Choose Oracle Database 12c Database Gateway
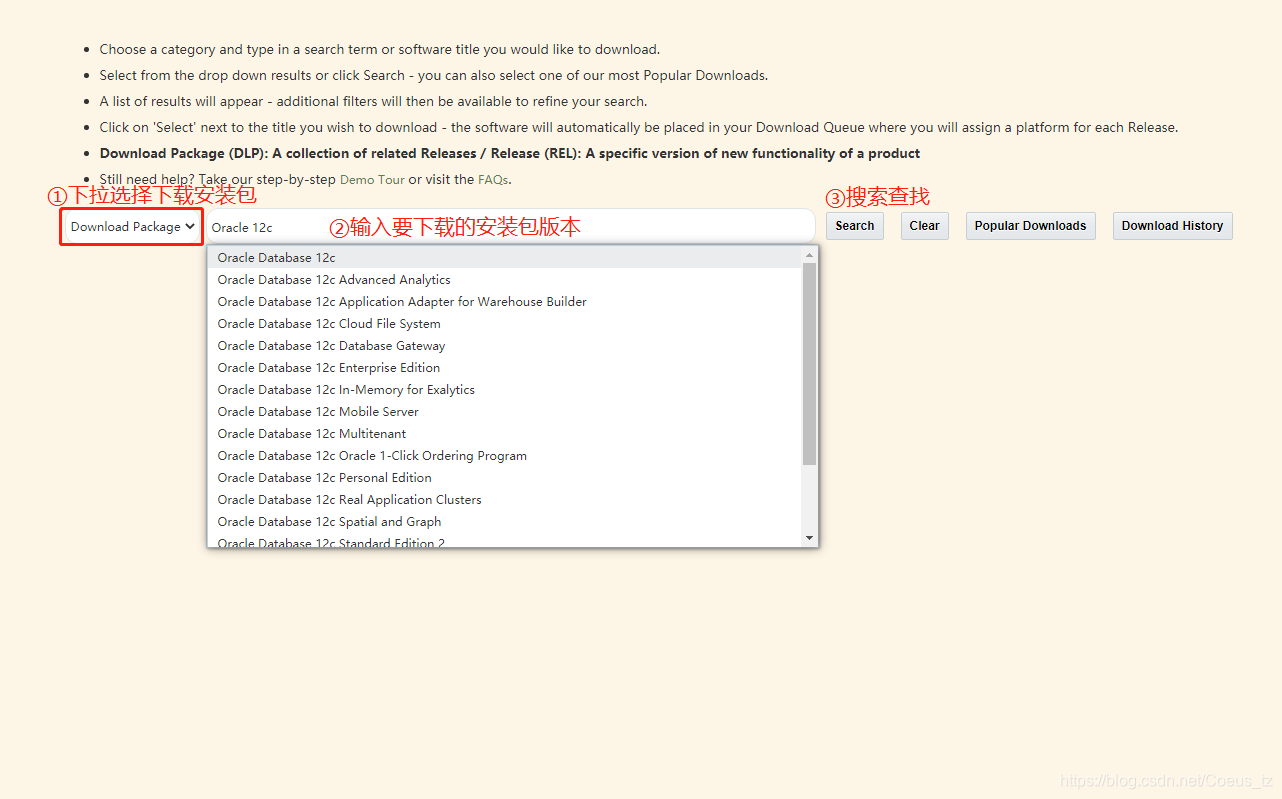1282x799 pixels. click(x=505, y=346)
